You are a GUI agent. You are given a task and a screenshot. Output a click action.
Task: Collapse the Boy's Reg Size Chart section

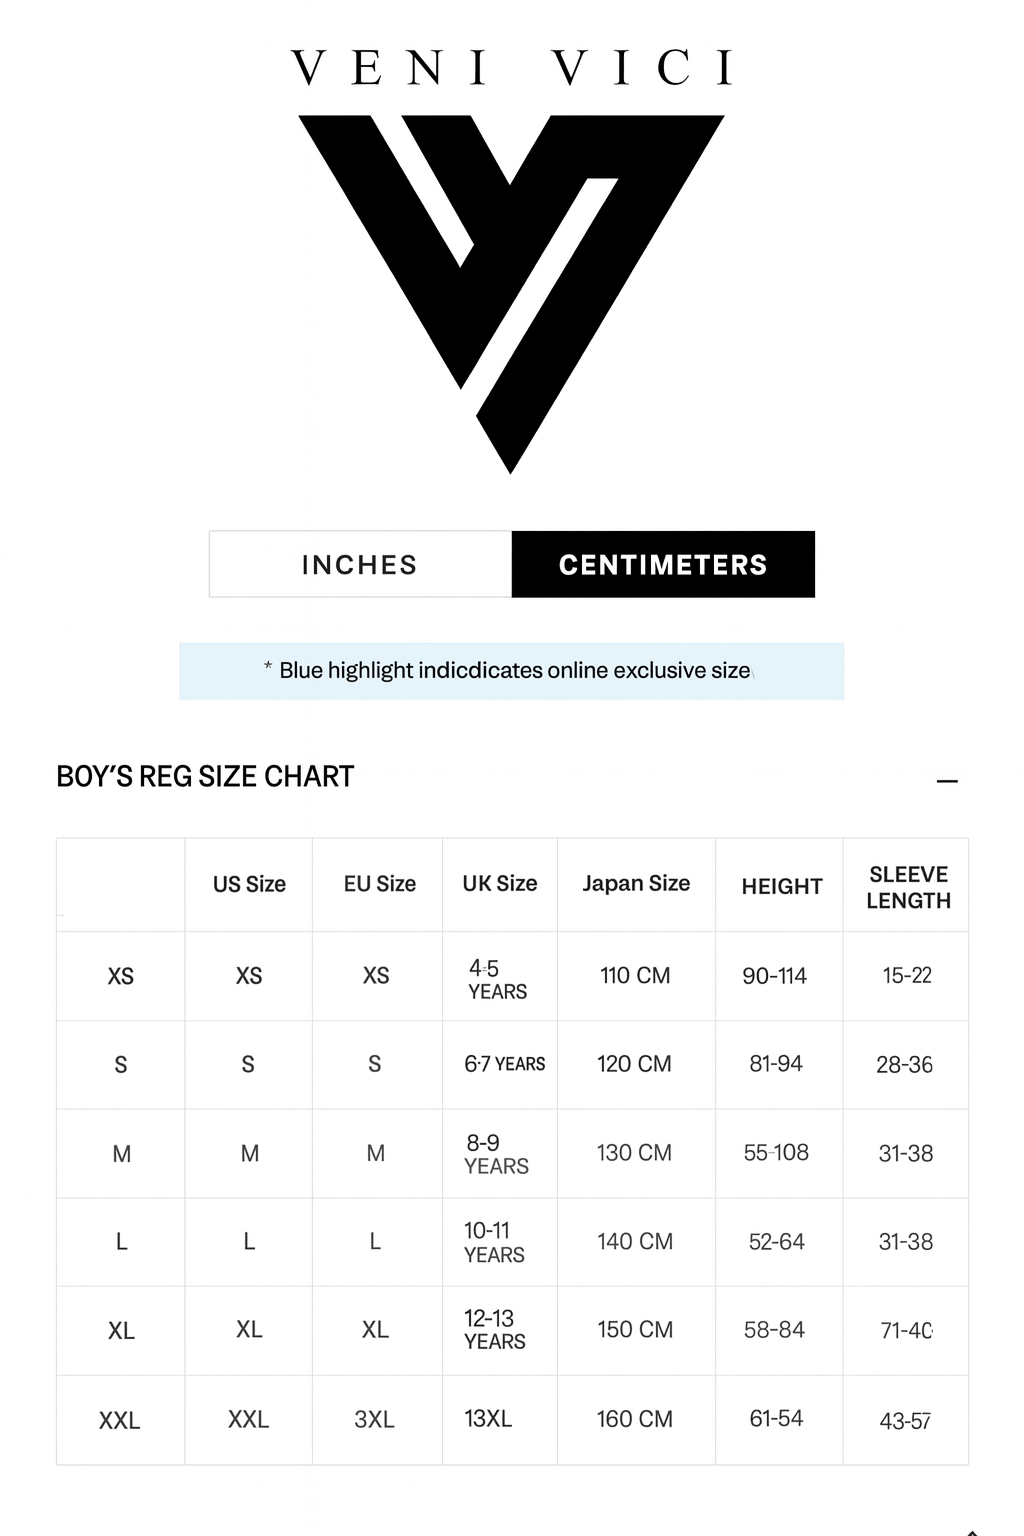pos(947,781)
